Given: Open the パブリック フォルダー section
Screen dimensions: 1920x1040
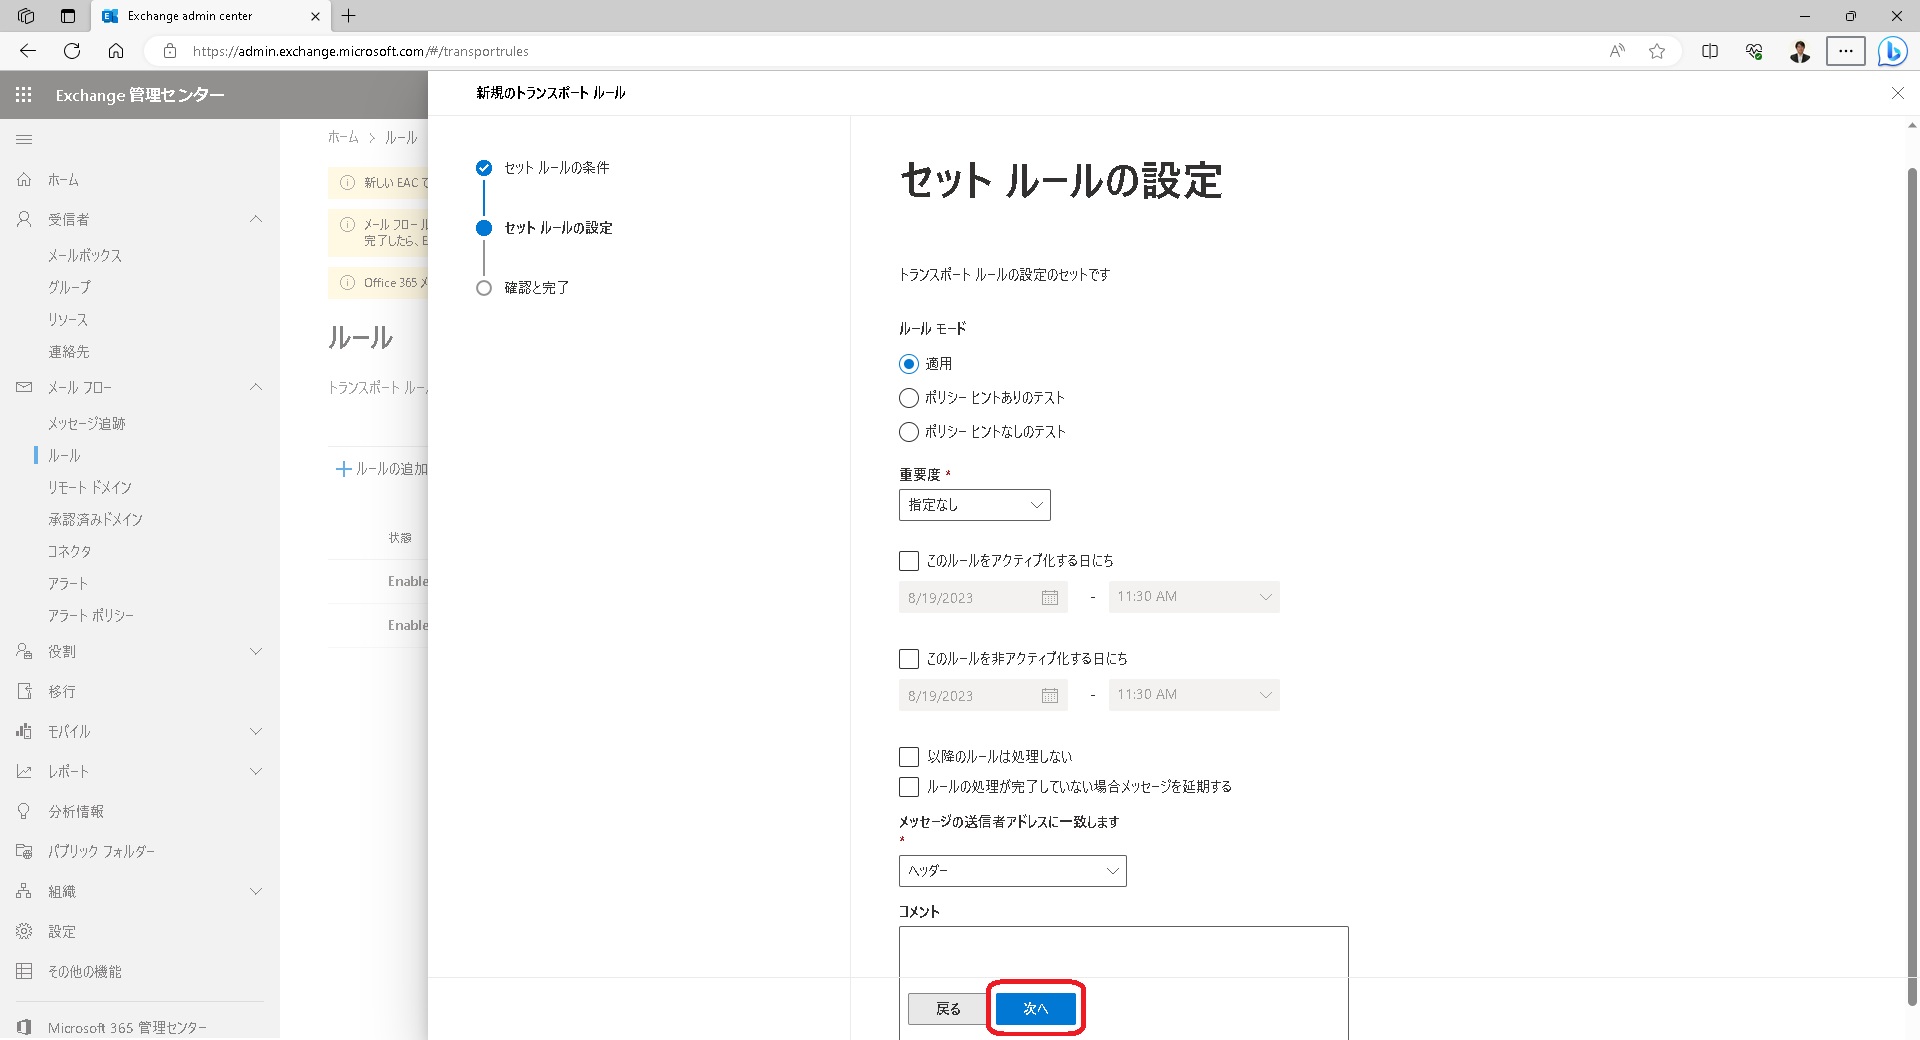Looking at the screenshot, I should click(101, 851).
